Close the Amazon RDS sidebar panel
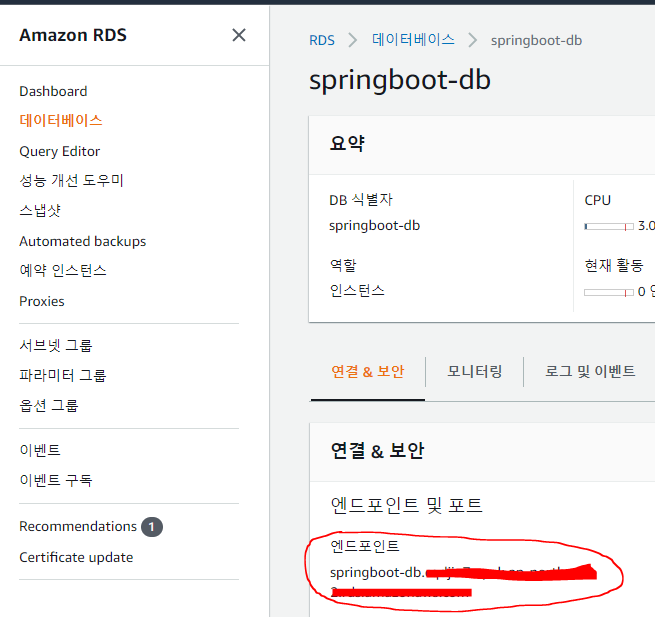The height and width of the screenshot is (617, 655). pos(239,35)
